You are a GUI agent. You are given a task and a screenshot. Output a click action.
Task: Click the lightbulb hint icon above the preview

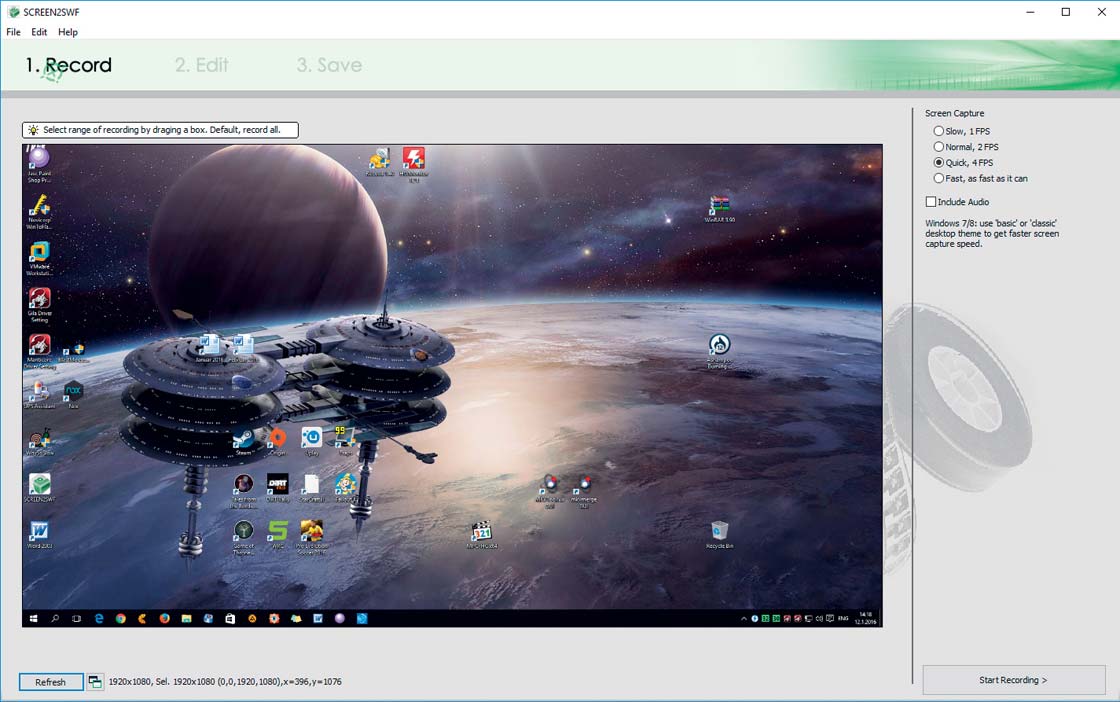33,130
